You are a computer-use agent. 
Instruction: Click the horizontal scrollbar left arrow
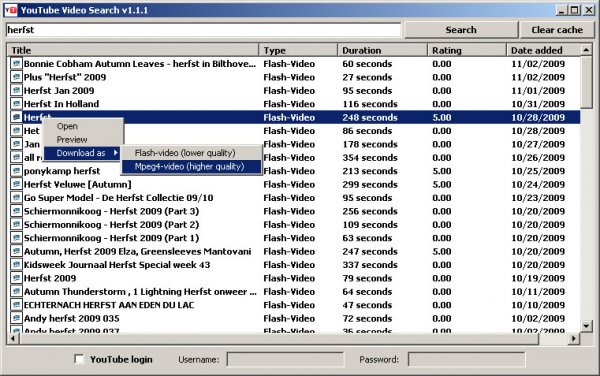click(x=13, y=339)
